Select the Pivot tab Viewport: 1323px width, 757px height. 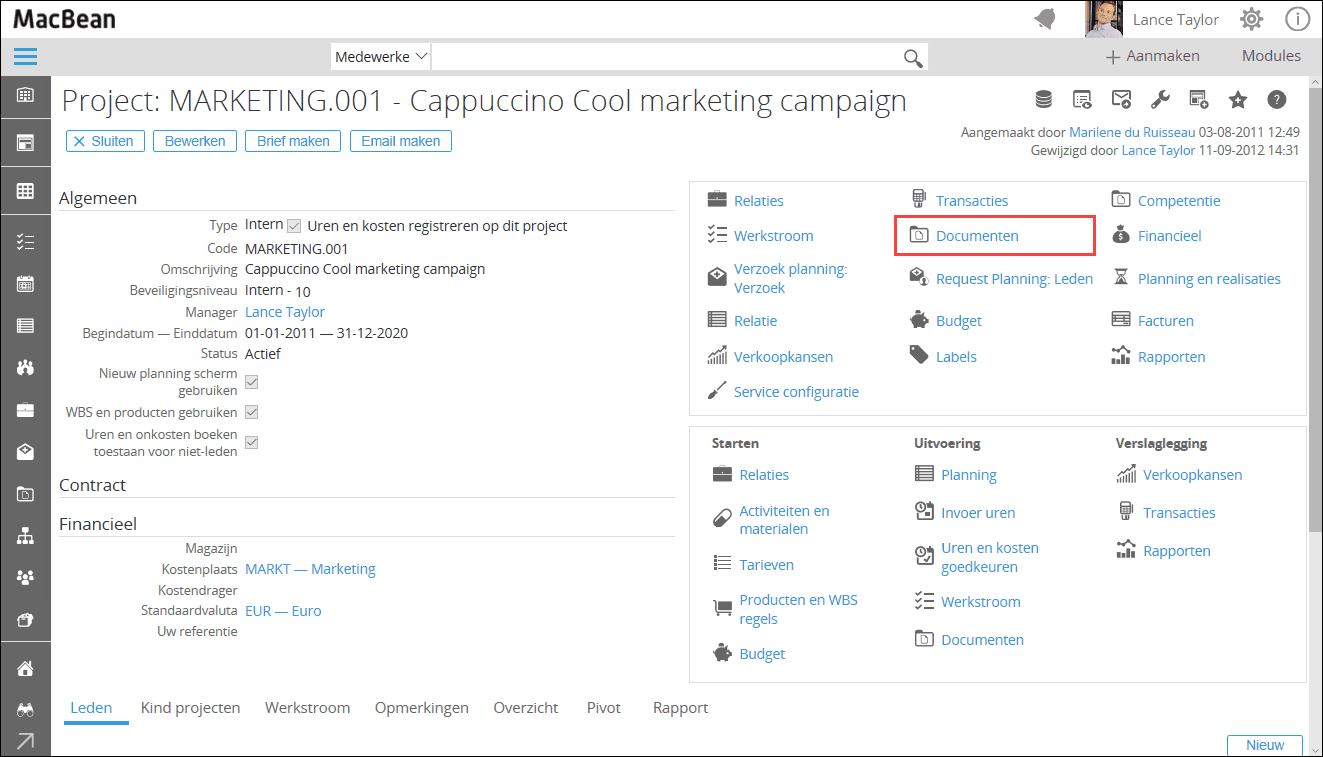point(603,708)
